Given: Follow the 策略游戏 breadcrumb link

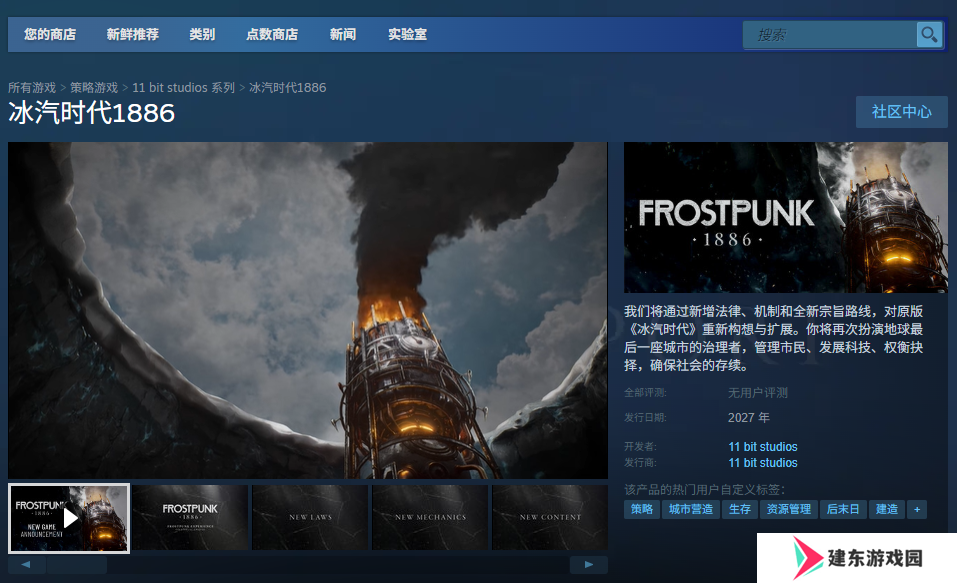Looking at the screenshot, I should click(94, 87).
